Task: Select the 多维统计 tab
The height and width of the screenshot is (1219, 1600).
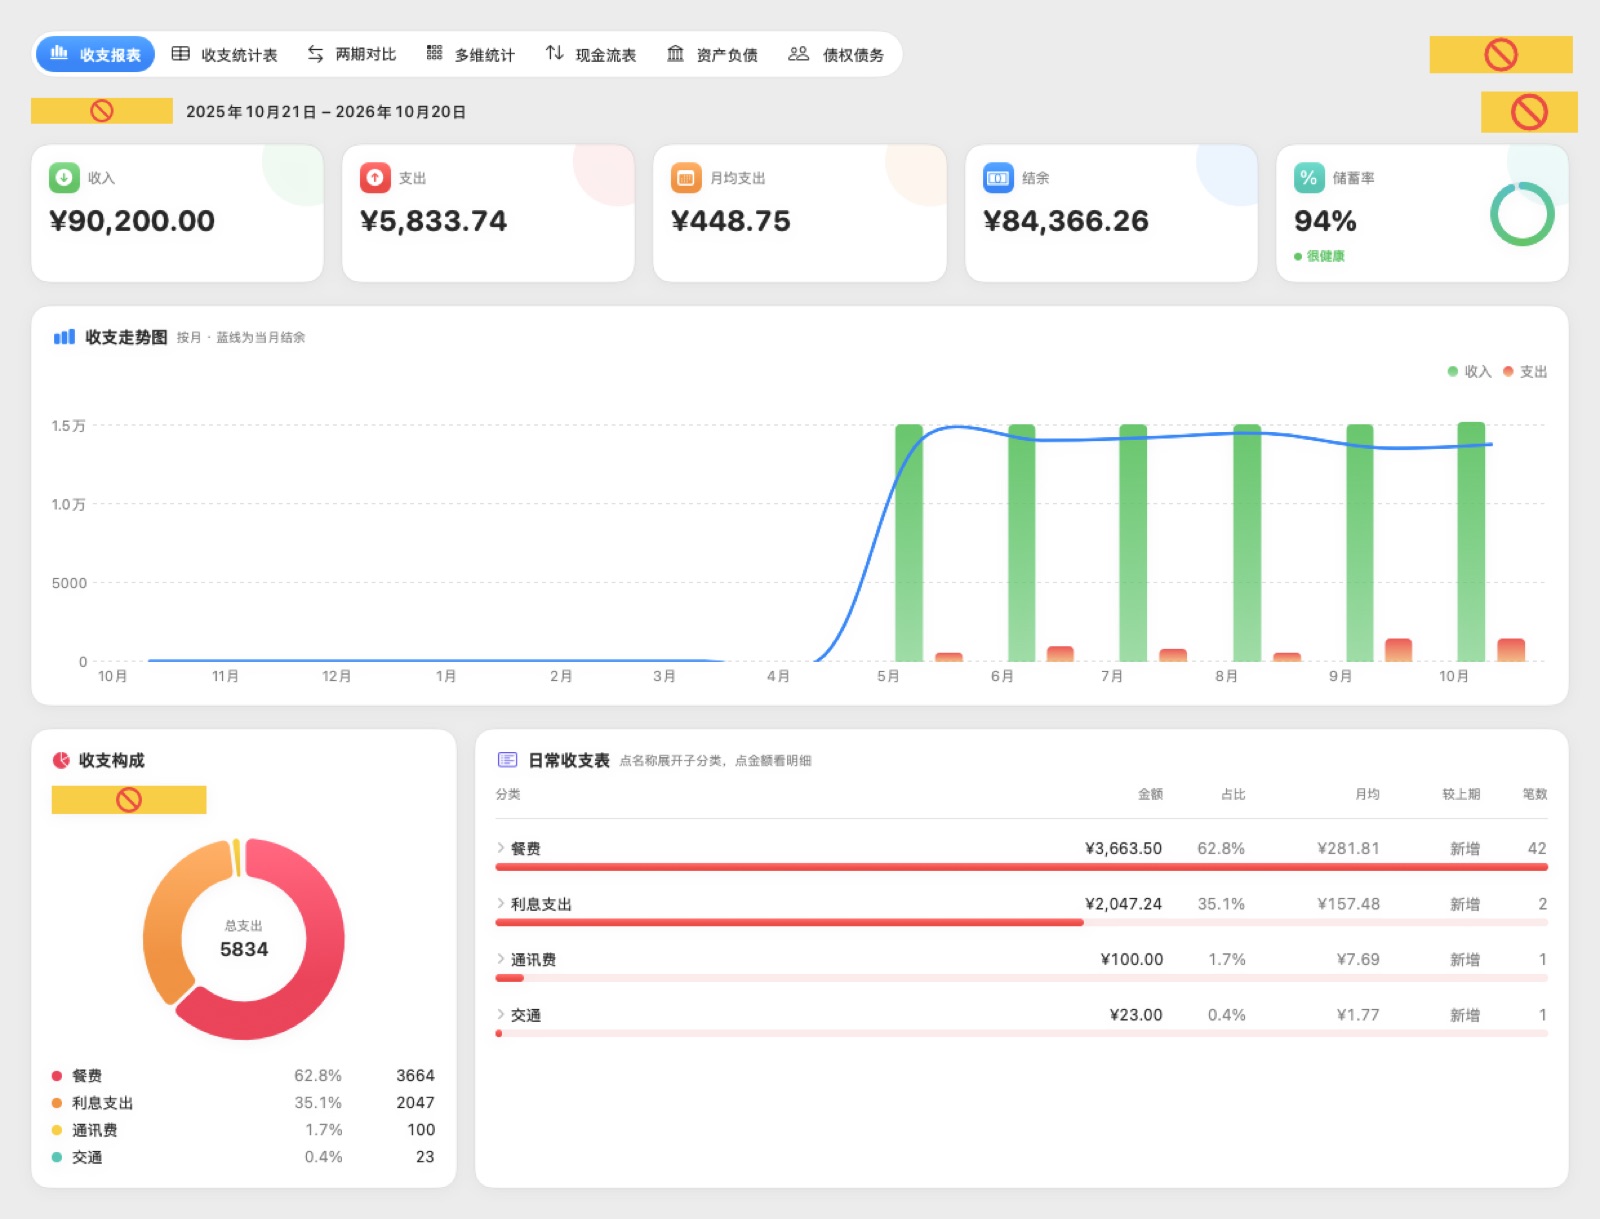Action: pyautogui.click(x=470, y=54)
